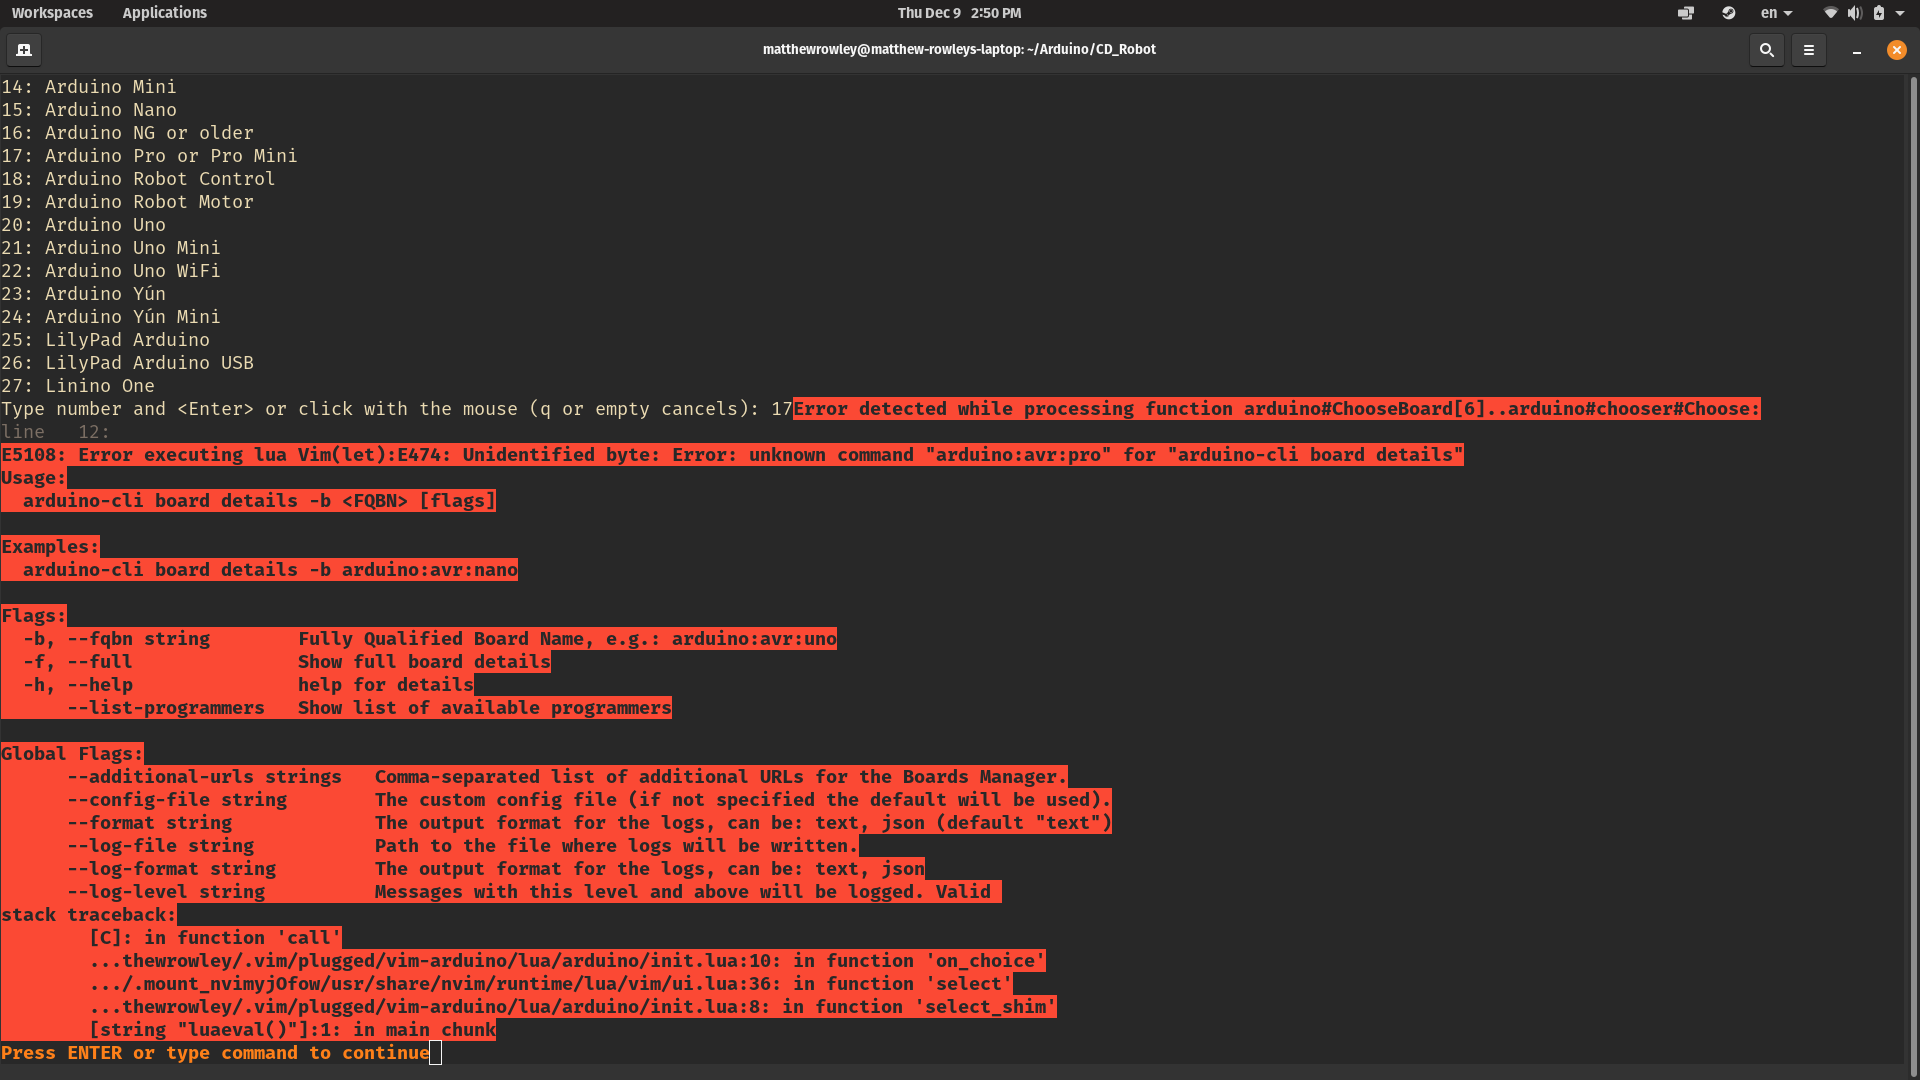Click the '22: Arduino Uno WiFi' entry
The height and width of the screenshot is (1080, 1920).
(x=110, y=270)
